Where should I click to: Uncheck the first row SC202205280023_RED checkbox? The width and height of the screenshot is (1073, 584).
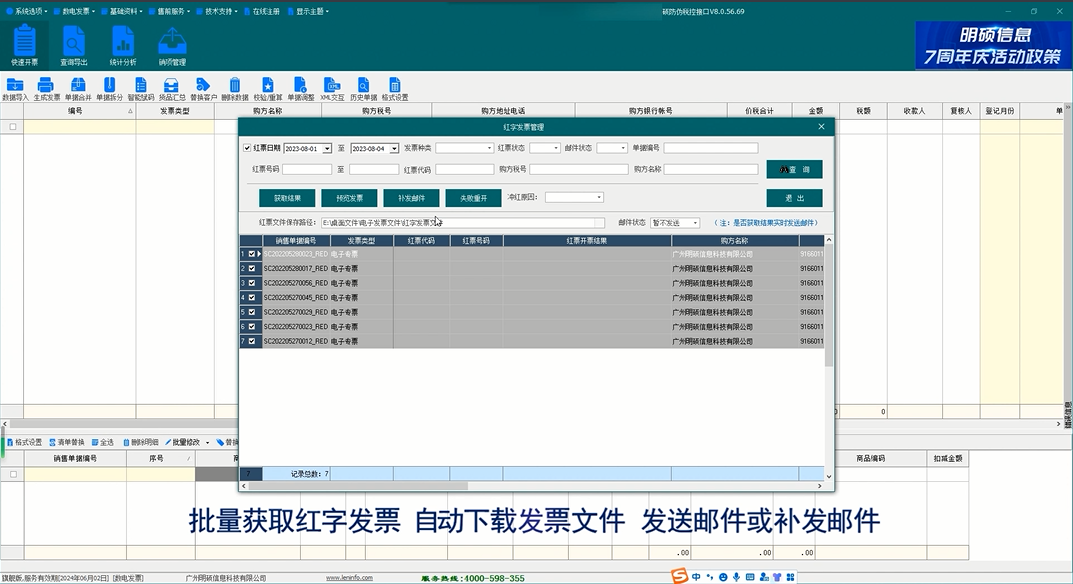pyautogui.click(x=252, y=255)
